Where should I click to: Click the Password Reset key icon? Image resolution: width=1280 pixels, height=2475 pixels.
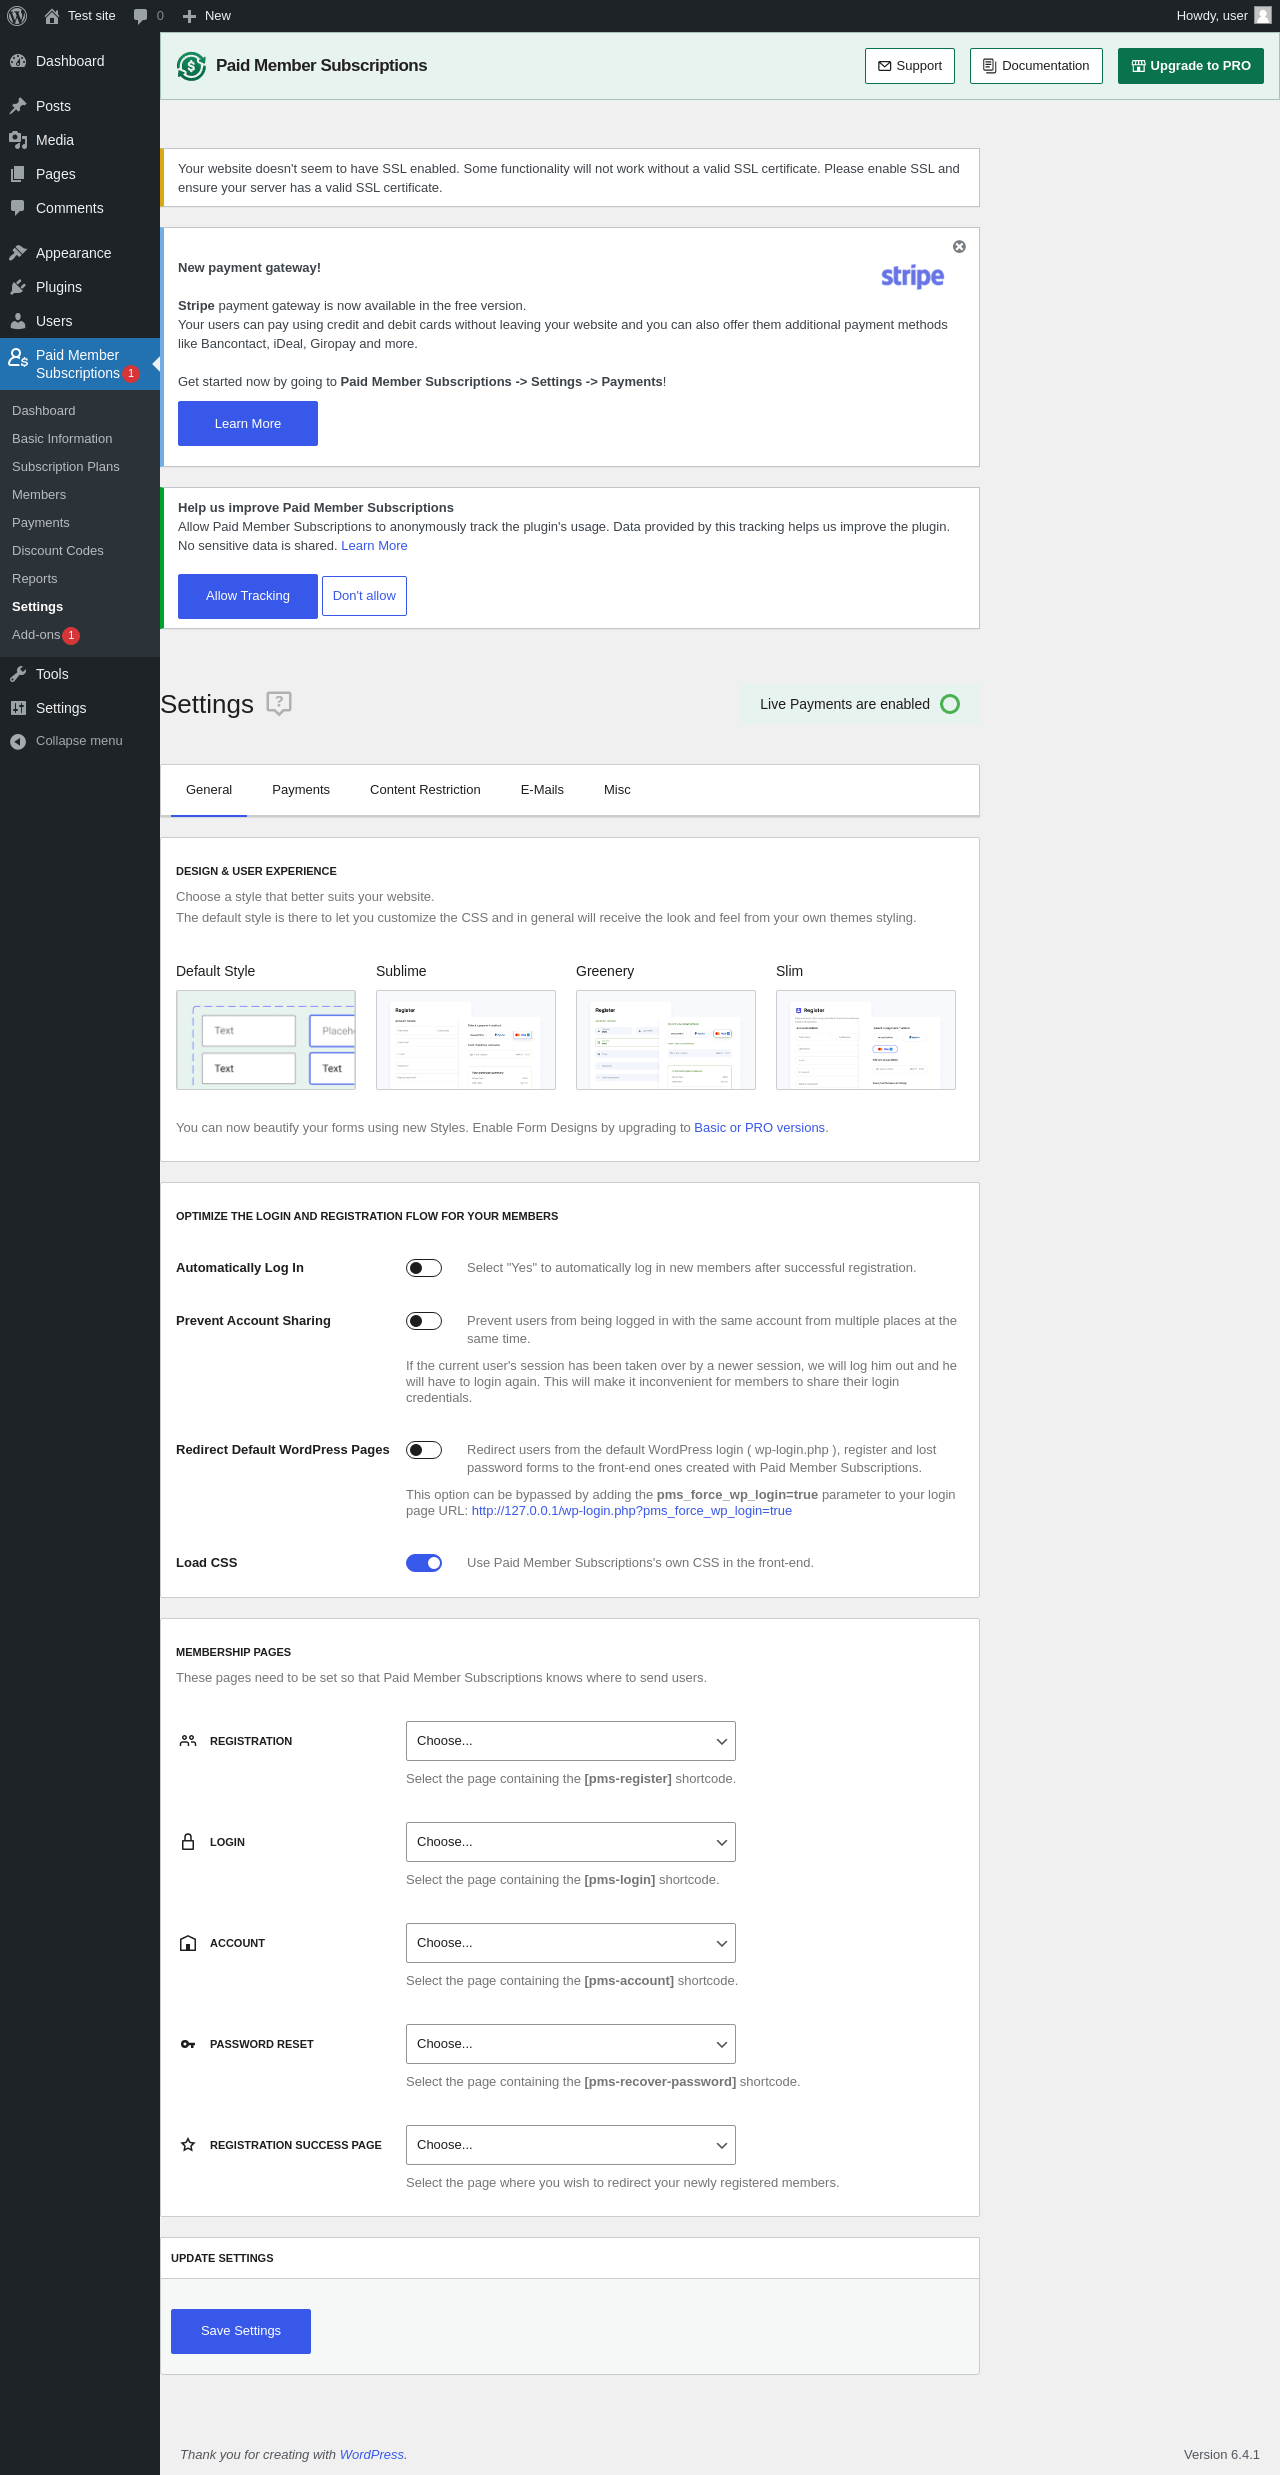click(188, 2044)
